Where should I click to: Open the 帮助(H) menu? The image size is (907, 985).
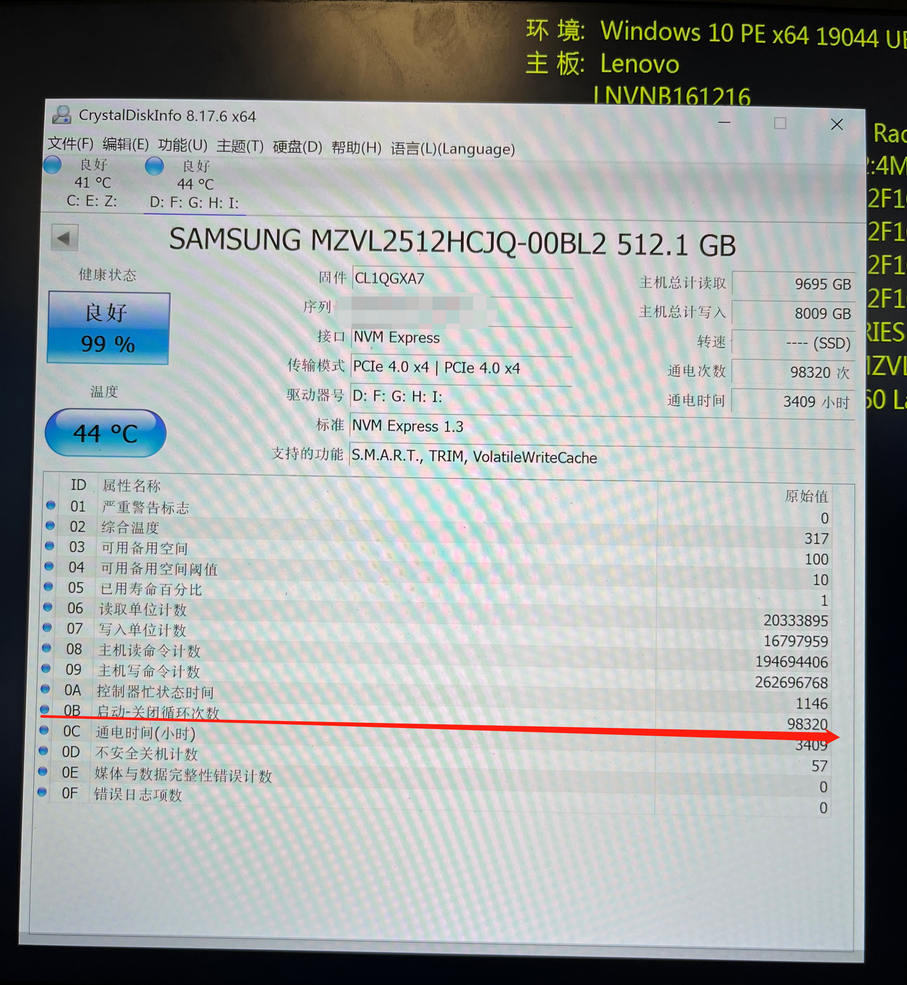click(x=356, y=148)
